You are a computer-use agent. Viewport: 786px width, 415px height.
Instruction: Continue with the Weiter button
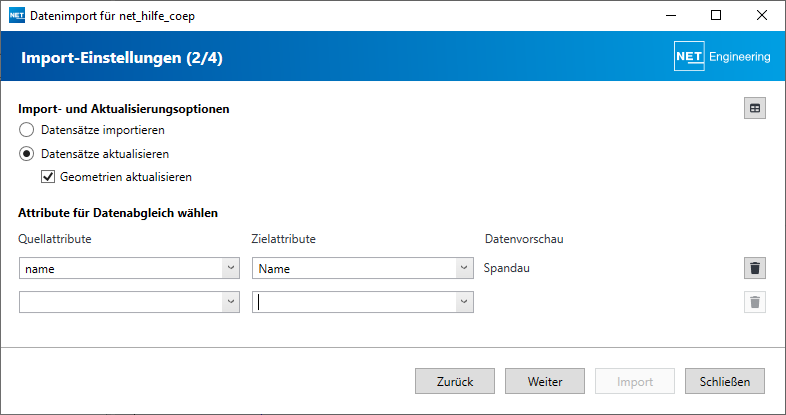(545, 381)
